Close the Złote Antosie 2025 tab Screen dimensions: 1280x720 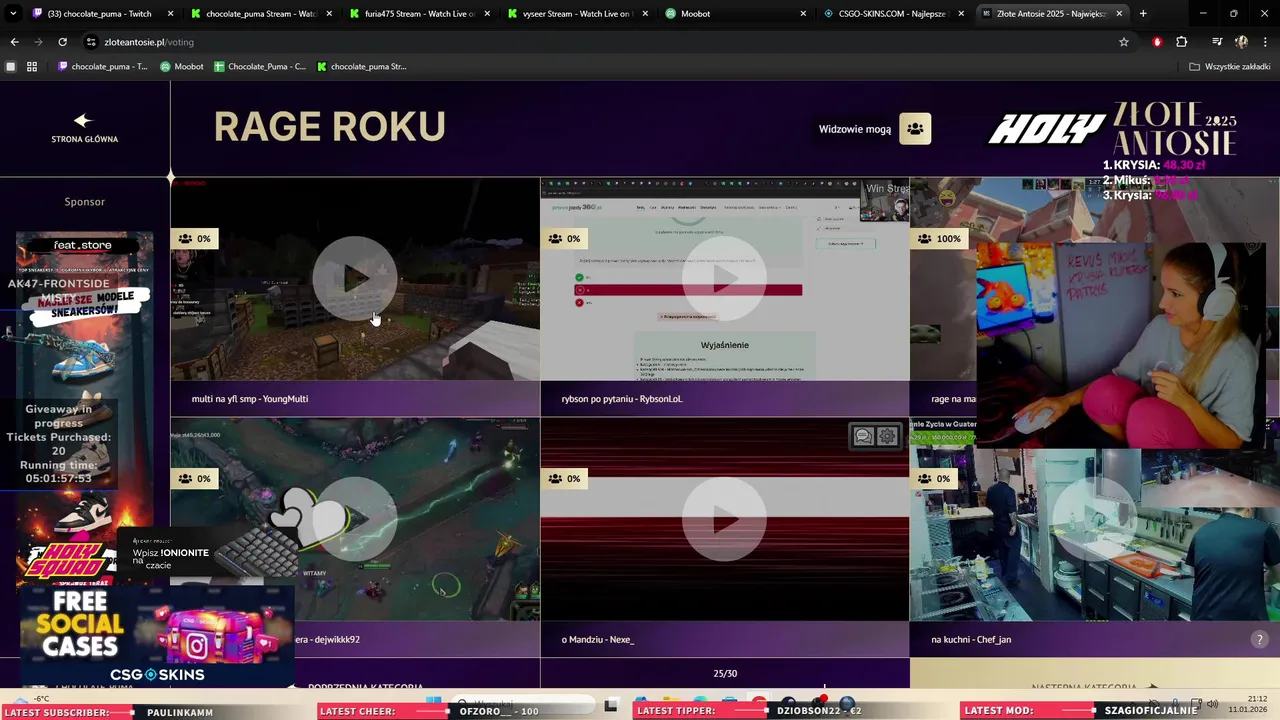(x=1119, y=14)
